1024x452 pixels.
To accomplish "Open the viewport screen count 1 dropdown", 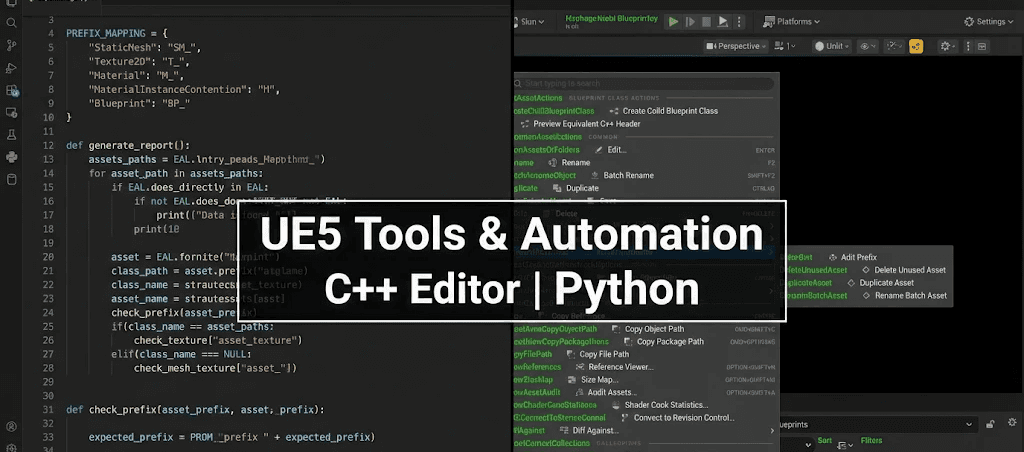I will point(784,46).
